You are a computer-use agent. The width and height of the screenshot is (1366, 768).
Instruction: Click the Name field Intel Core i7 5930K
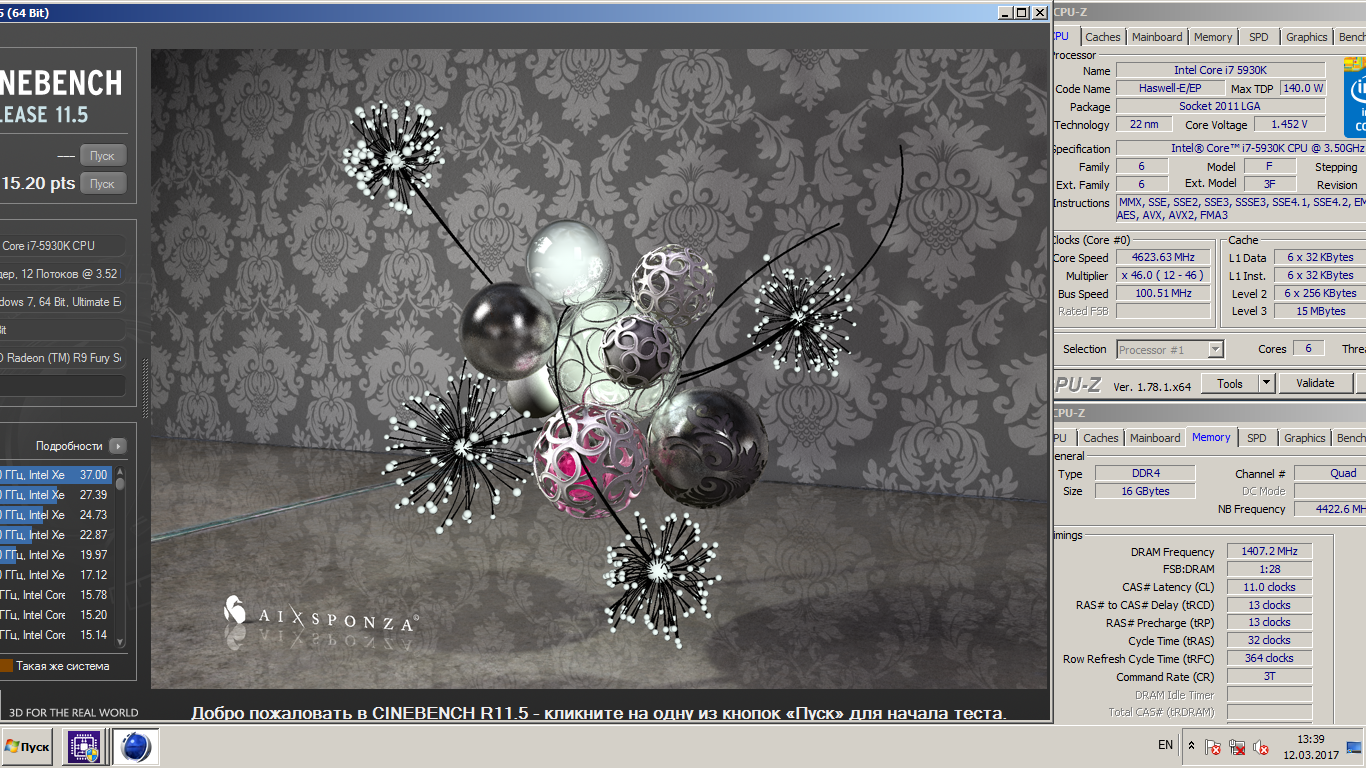pyautogui.click(x=1220, y=70)
